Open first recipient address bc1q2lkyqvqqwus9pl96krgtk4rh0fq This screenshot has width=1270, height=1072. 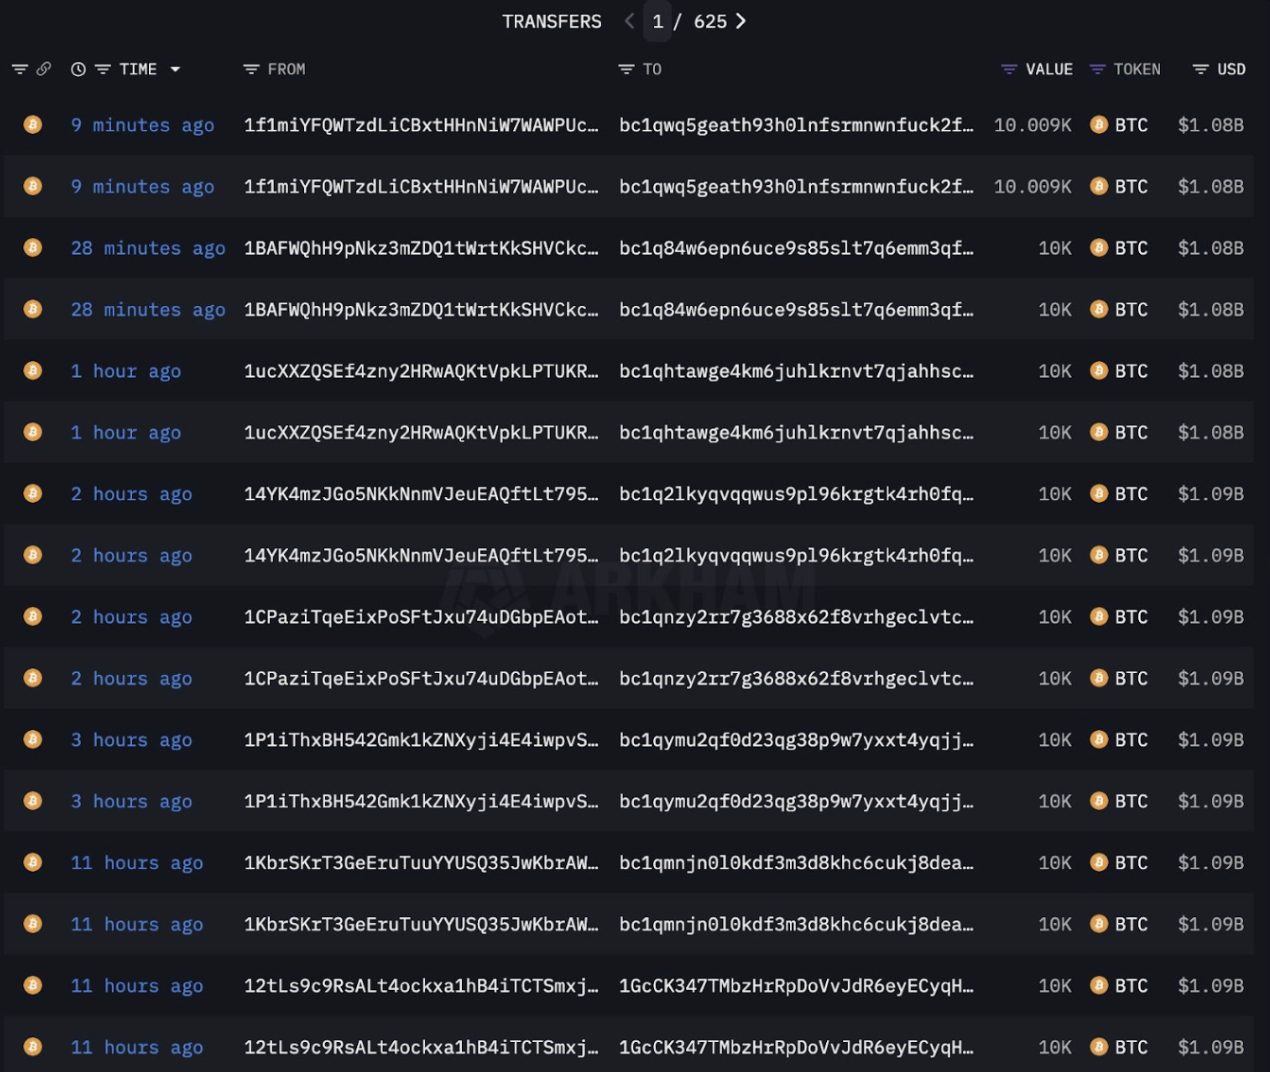tap(796, 494)
